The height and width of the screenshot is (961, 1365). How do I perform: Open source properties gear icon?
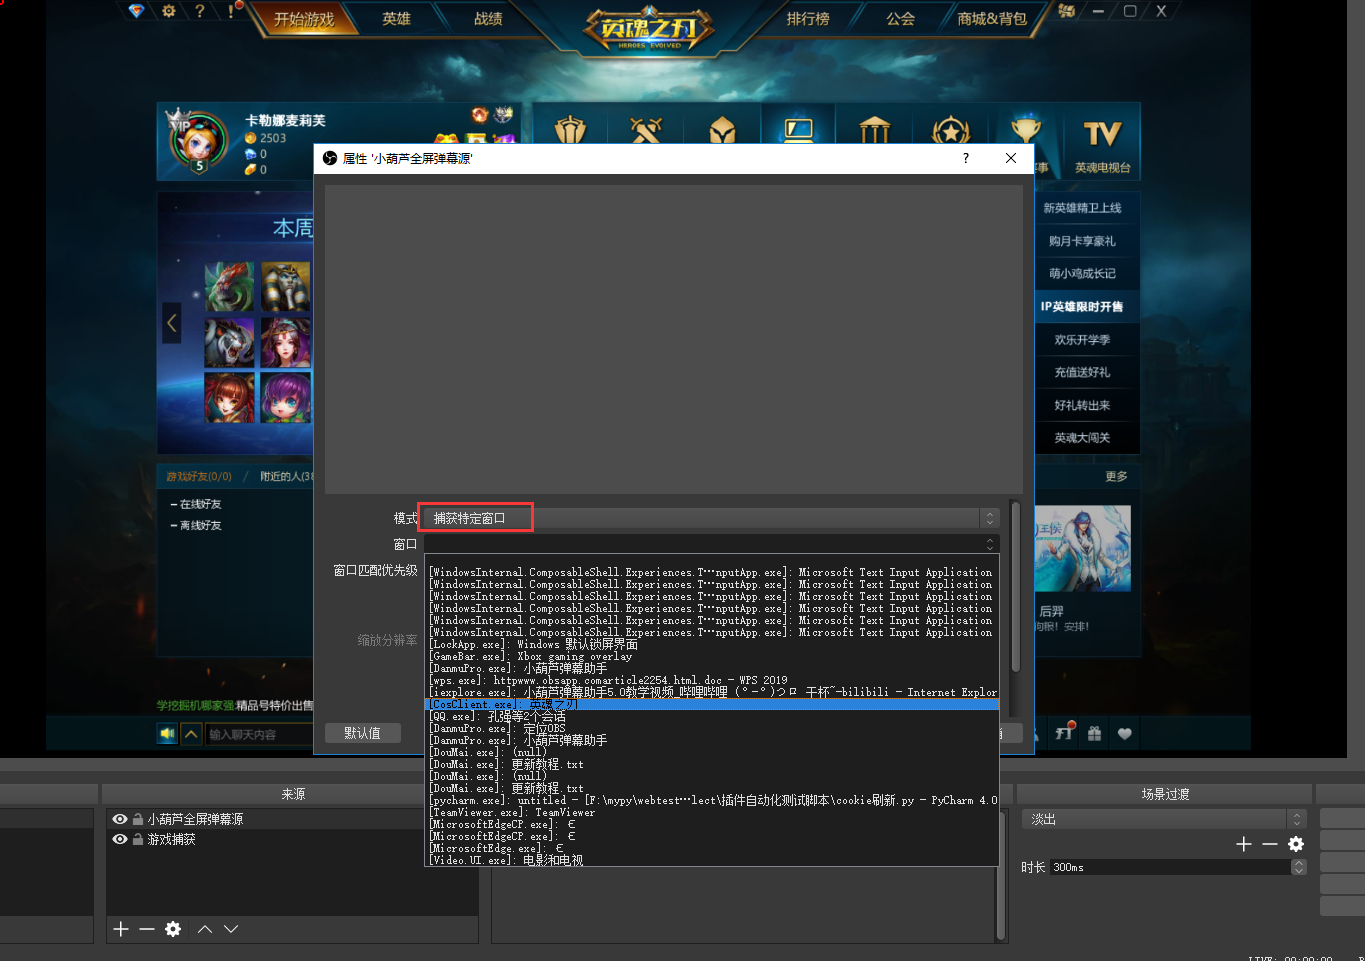pos(173,929)
